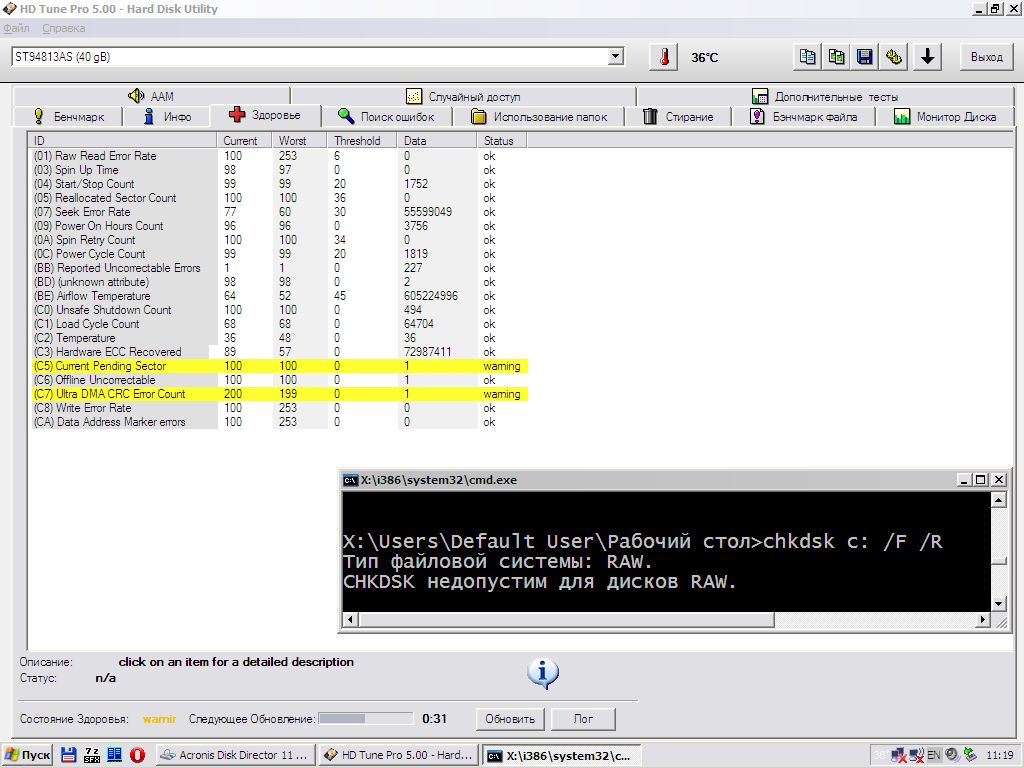Viewport: 1024px width, 768px height.
Task: Click the cmd.exe taskbar button
Action: pos(562,756)
